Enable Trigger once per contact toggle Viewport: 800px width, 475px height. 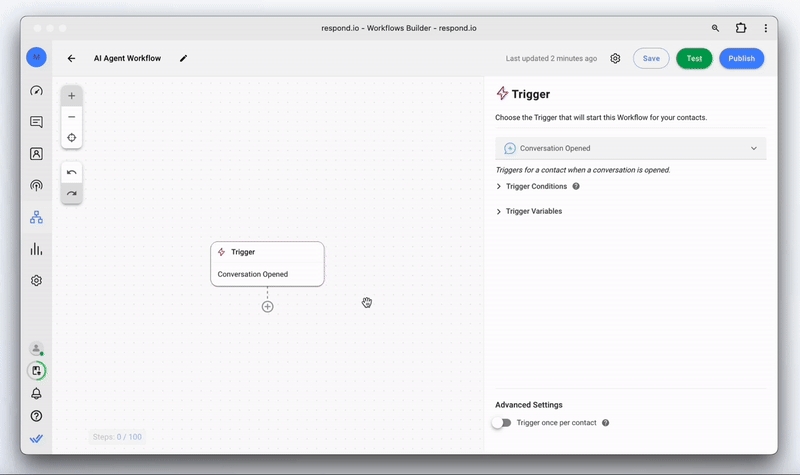(x=501, y=423)
